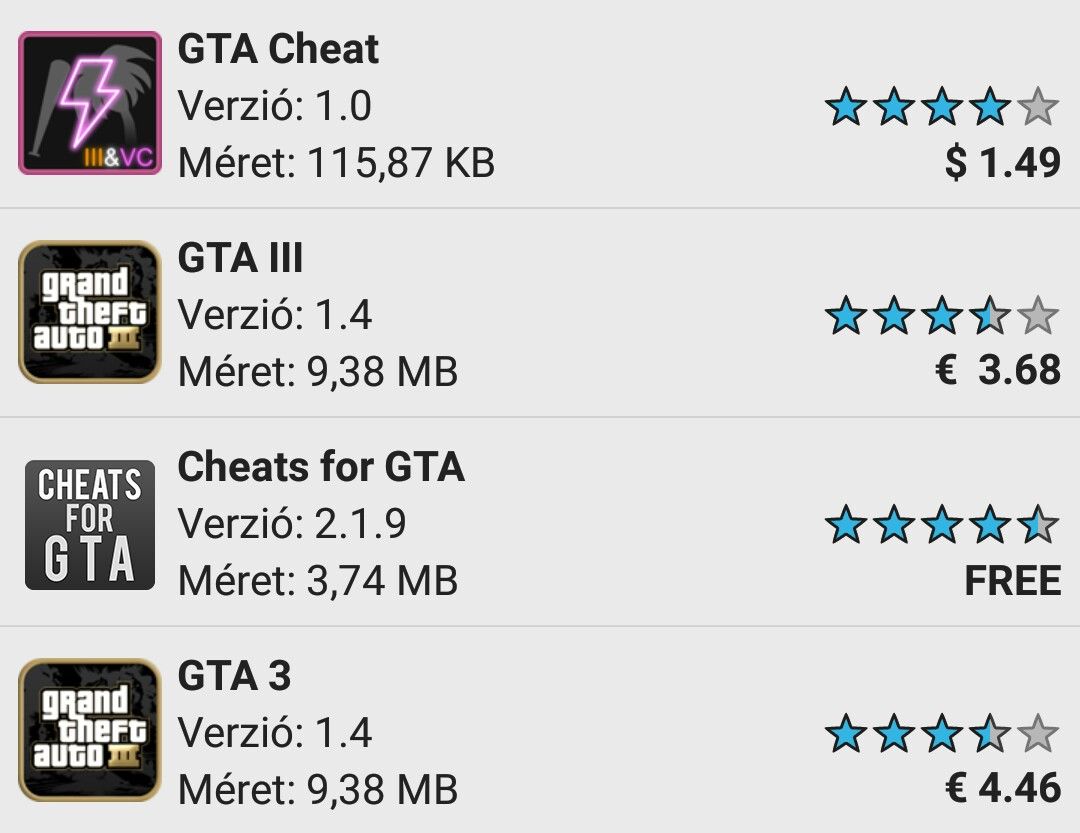Open the GTA 3 app title
The image size is (1080, 833).
(234, 677)
